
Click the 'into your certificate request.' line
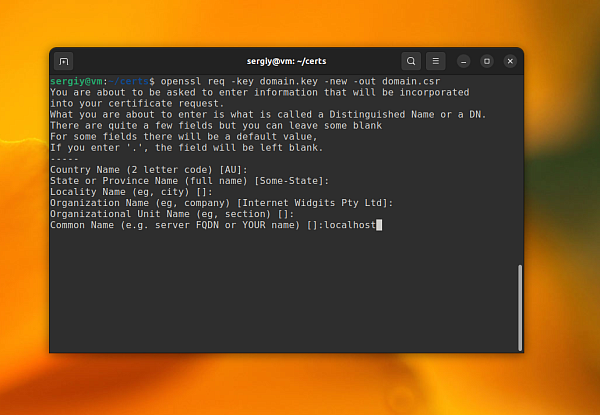pyautogui.click(x=137, y=103)
